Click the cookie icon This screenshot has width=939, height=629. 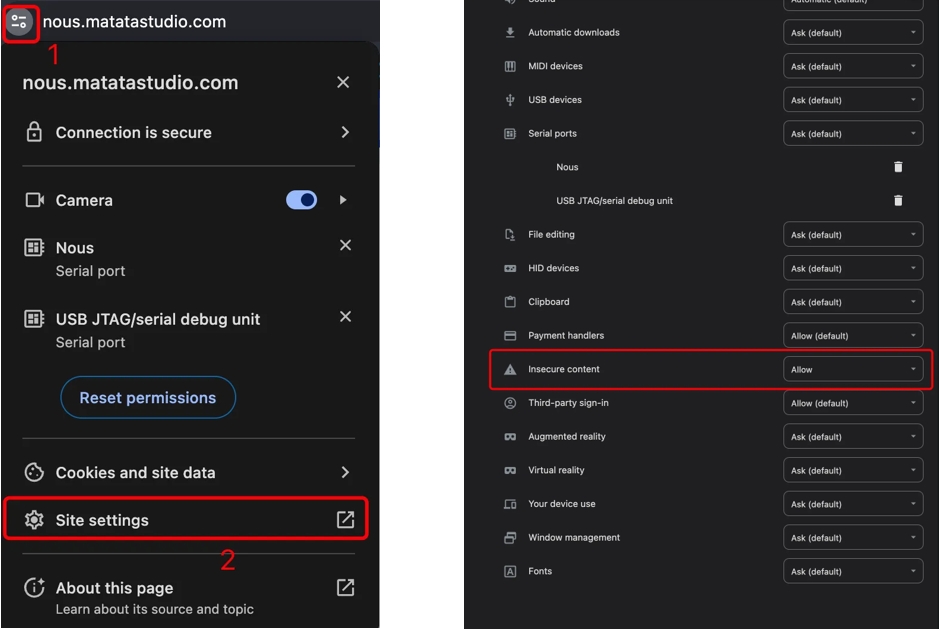tap(34, 473)
